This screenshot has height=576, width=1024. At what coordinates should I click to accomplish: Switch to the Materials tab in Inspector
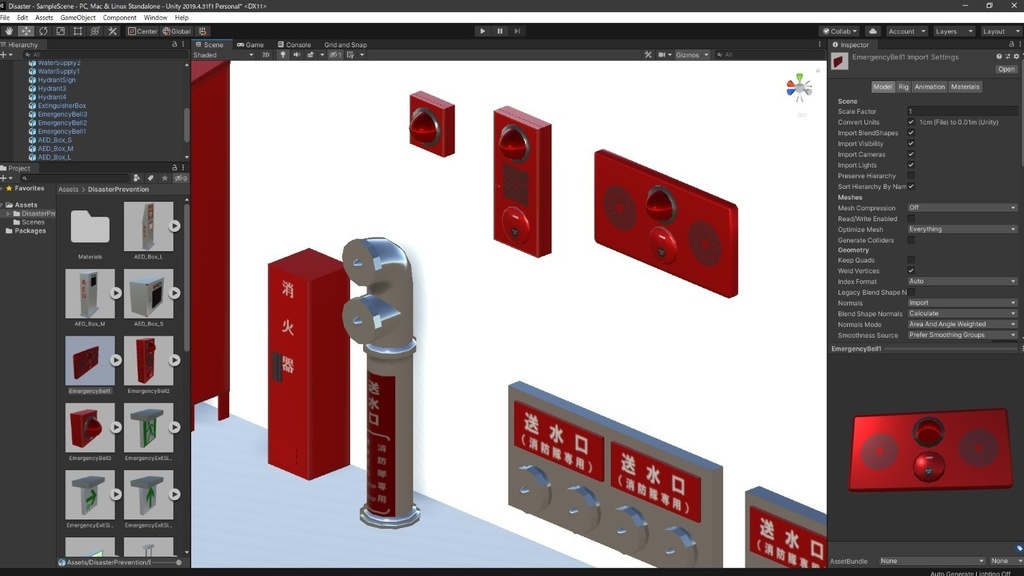[965, 87]
